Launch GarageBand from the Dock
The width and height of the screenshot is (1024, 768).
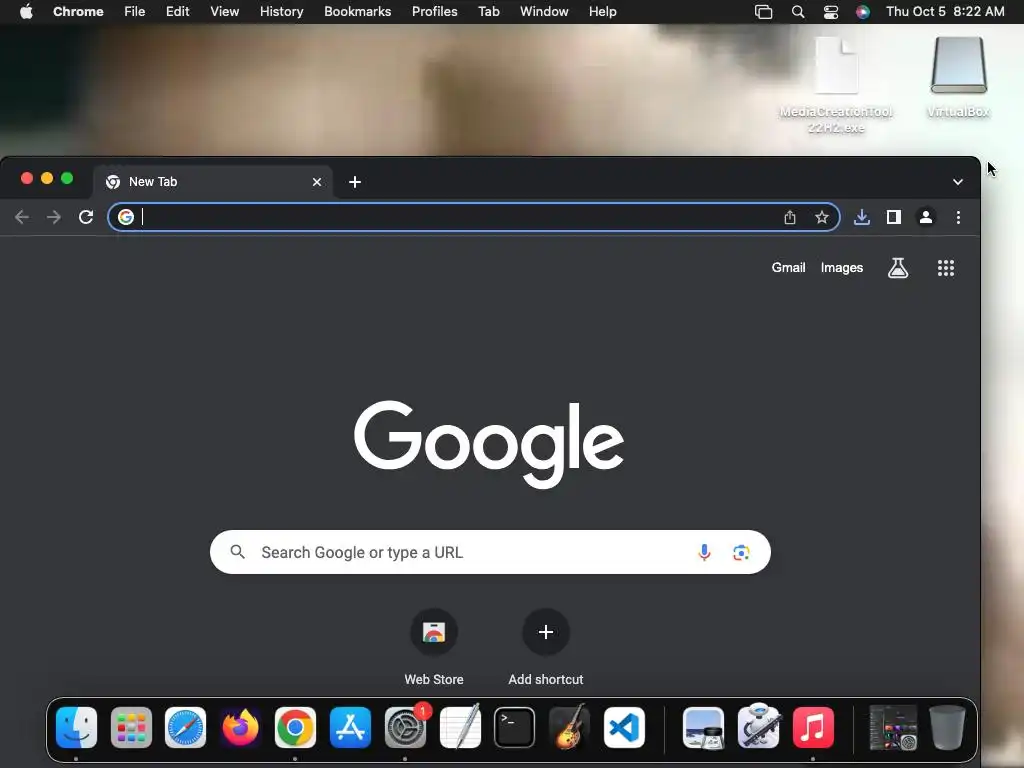(x=569, y=728)
